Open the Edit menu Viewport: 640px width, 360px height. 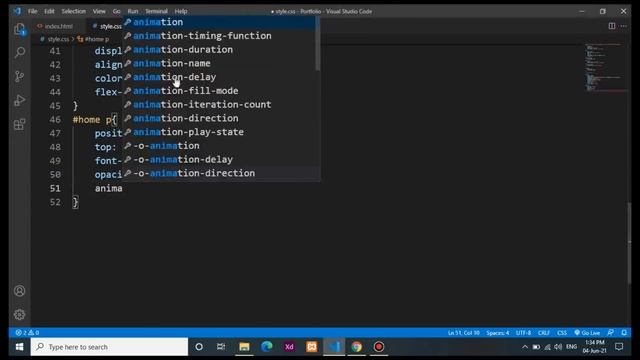point(49,11)
